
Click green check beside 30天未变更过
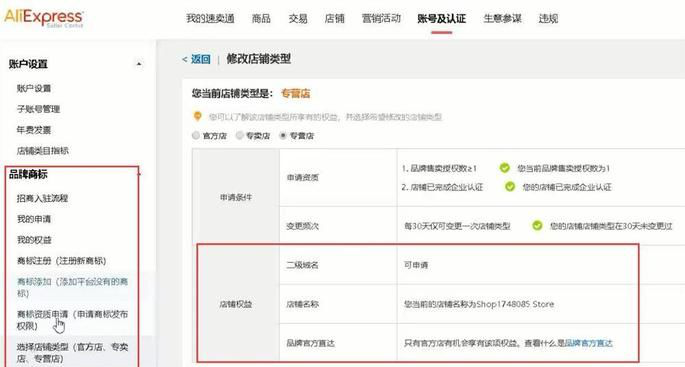tap(537, 225)
